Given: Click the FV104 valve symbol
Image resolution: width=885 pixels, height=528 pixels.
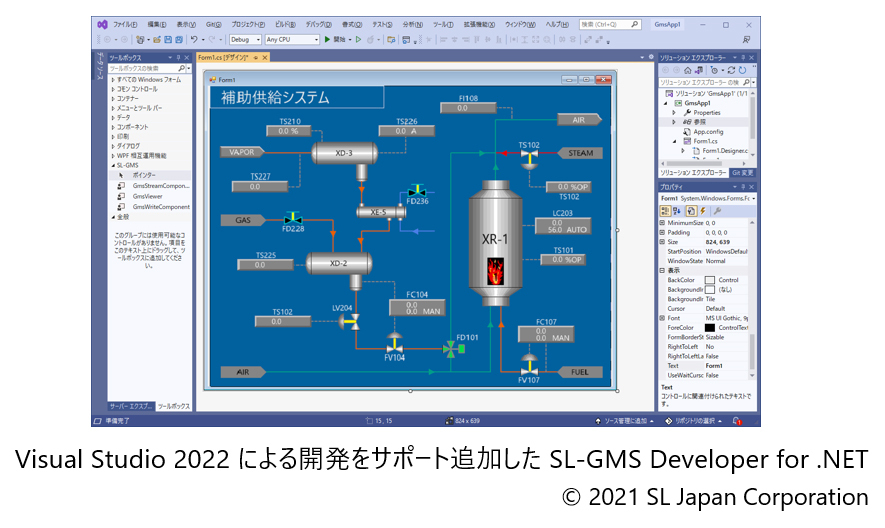Looking at the screenshot, I should pos(394,344).
